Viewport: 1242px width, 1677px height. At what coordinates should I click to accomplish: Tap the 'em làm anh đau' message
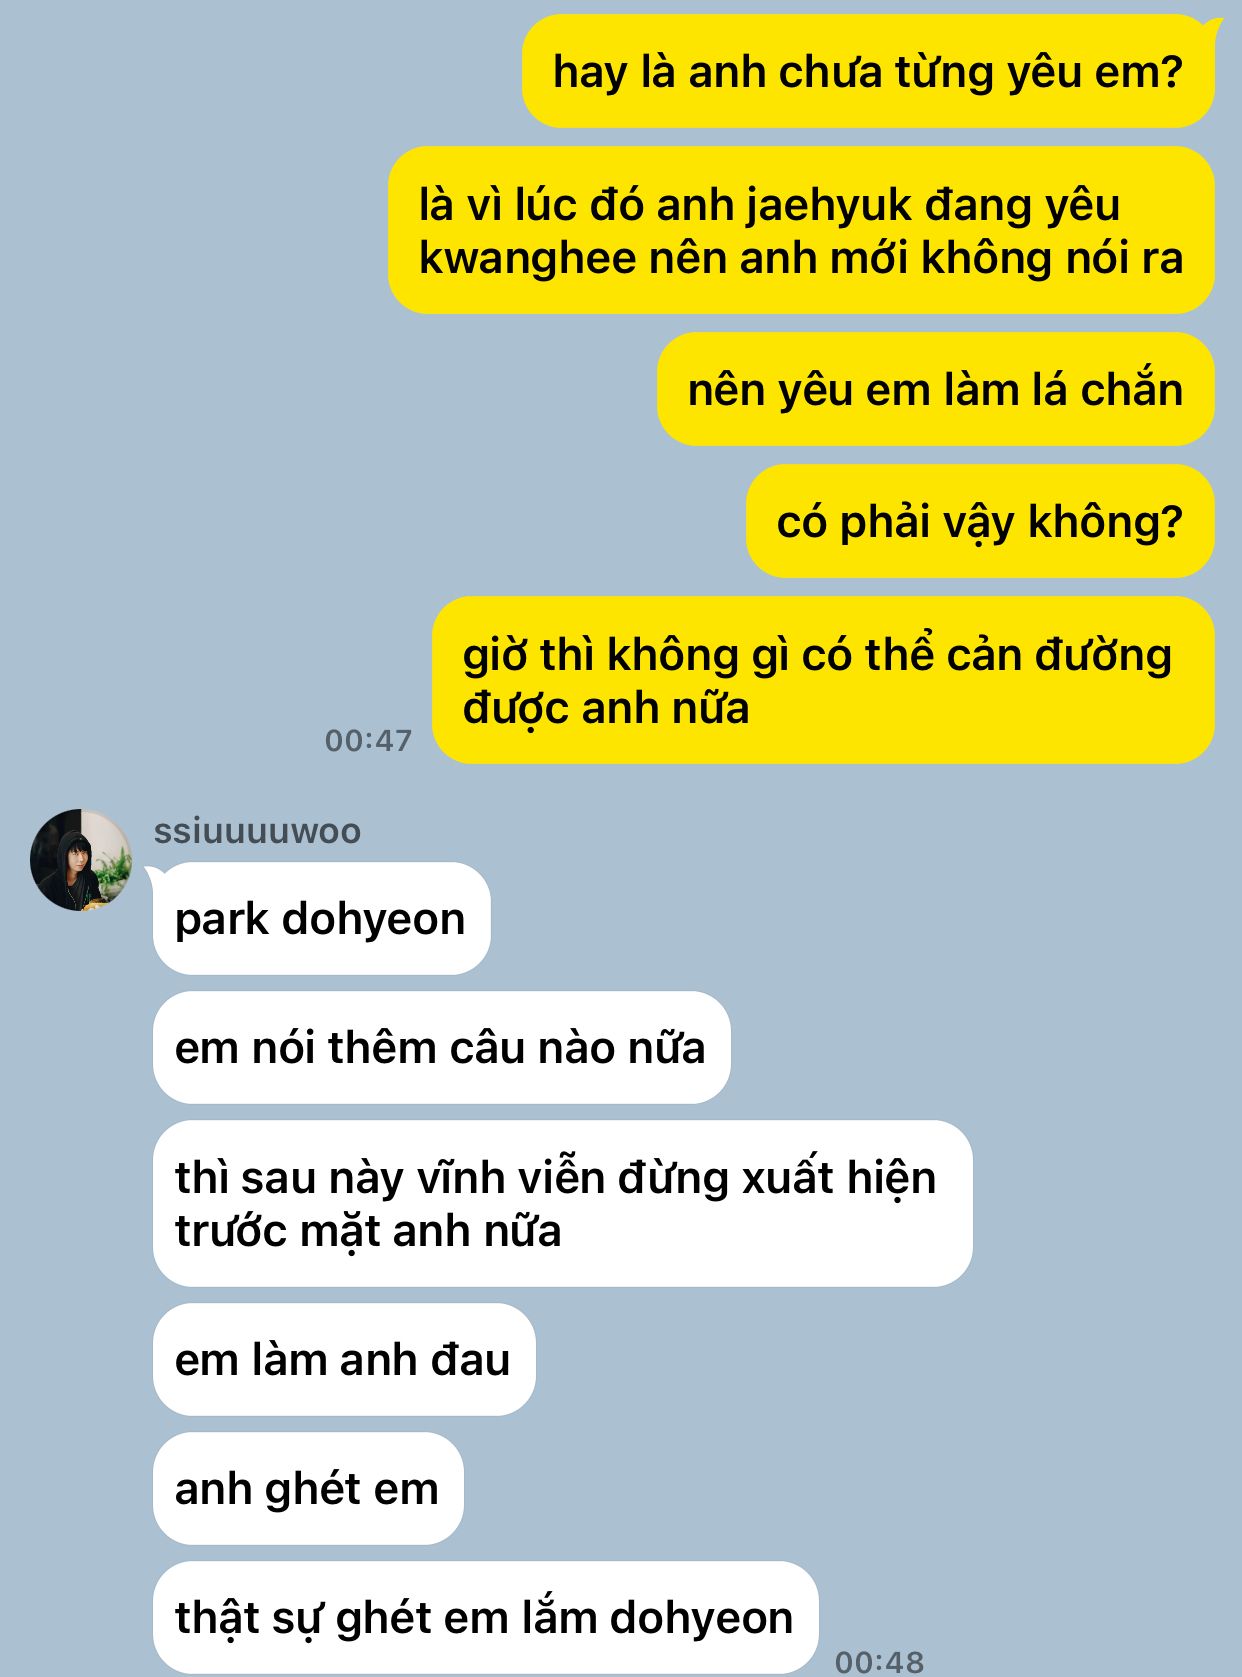click(344, 1359)
